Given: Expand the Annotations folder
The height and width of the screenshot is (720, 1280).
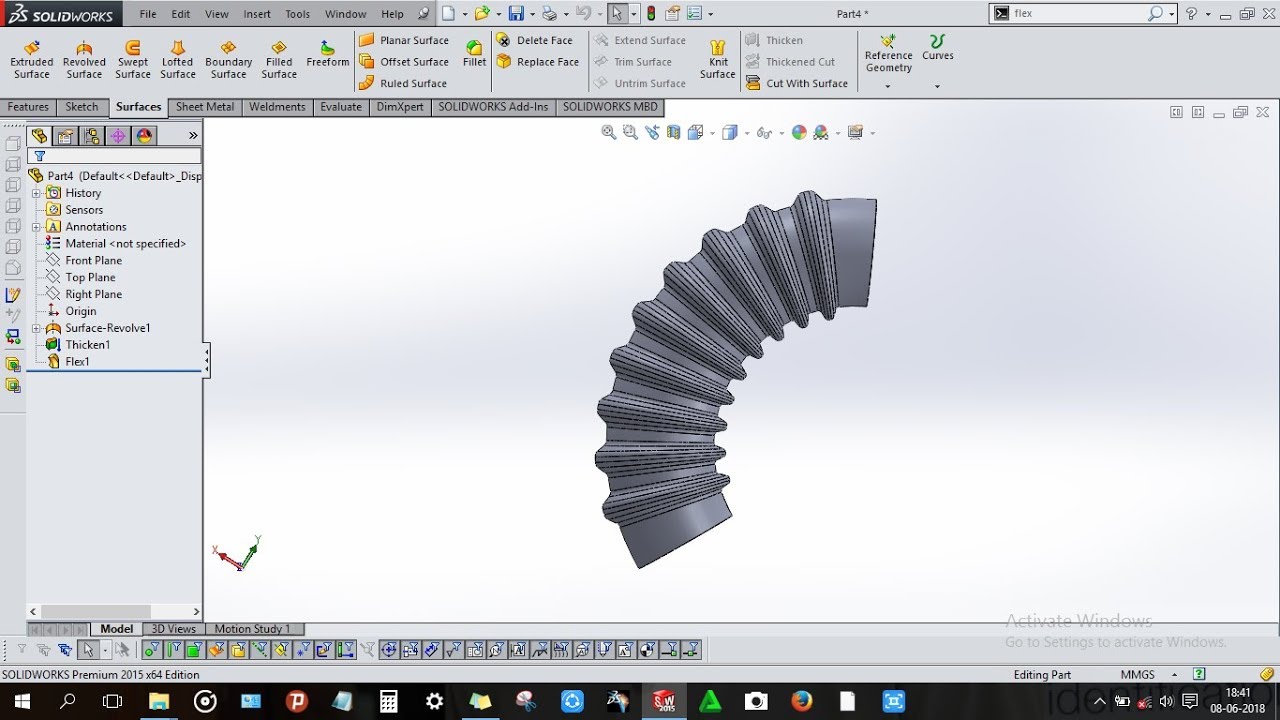Looking at the screenshot, I should pos(36,227).
